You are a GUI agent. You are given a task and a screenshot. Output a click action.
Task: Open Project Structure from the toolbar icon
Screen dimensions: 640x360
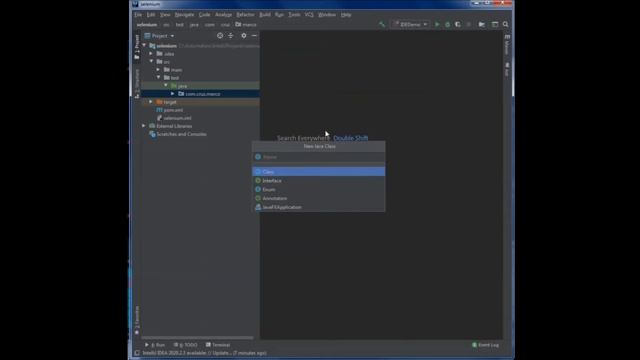(482, 24)
